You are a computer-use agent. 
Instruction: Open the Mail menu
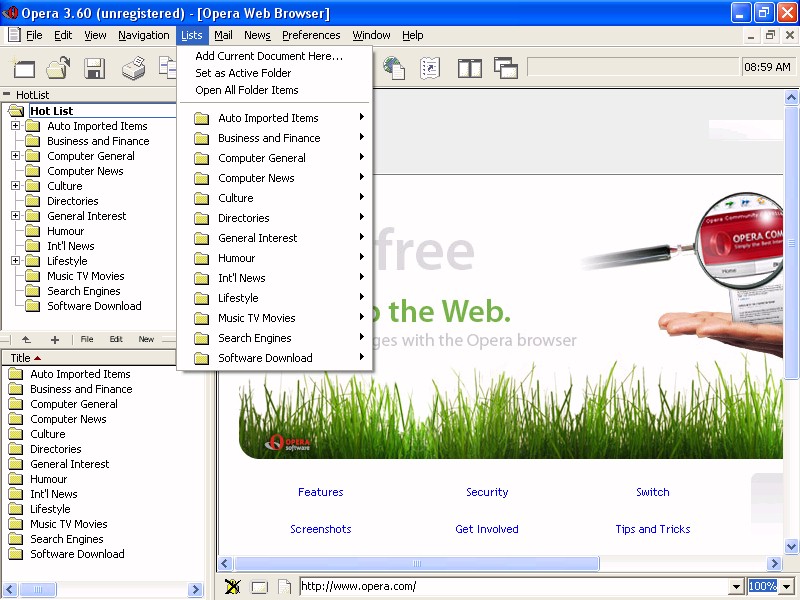pyautogui.click(x=223, y=35)
